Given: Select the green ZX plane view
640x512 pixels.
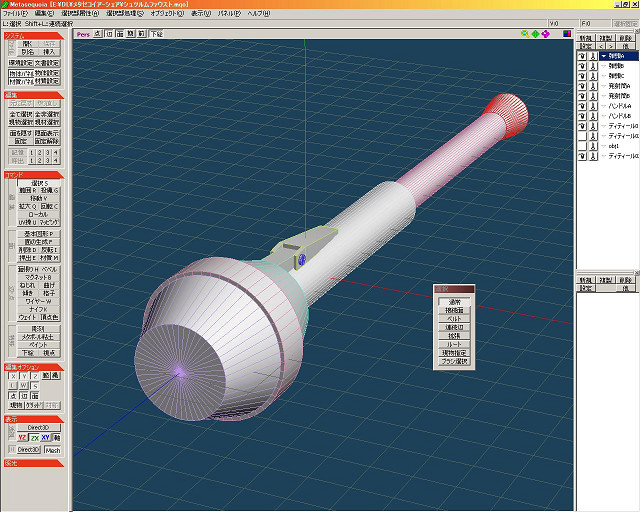Looking at the screenshot, I should 35,438.
